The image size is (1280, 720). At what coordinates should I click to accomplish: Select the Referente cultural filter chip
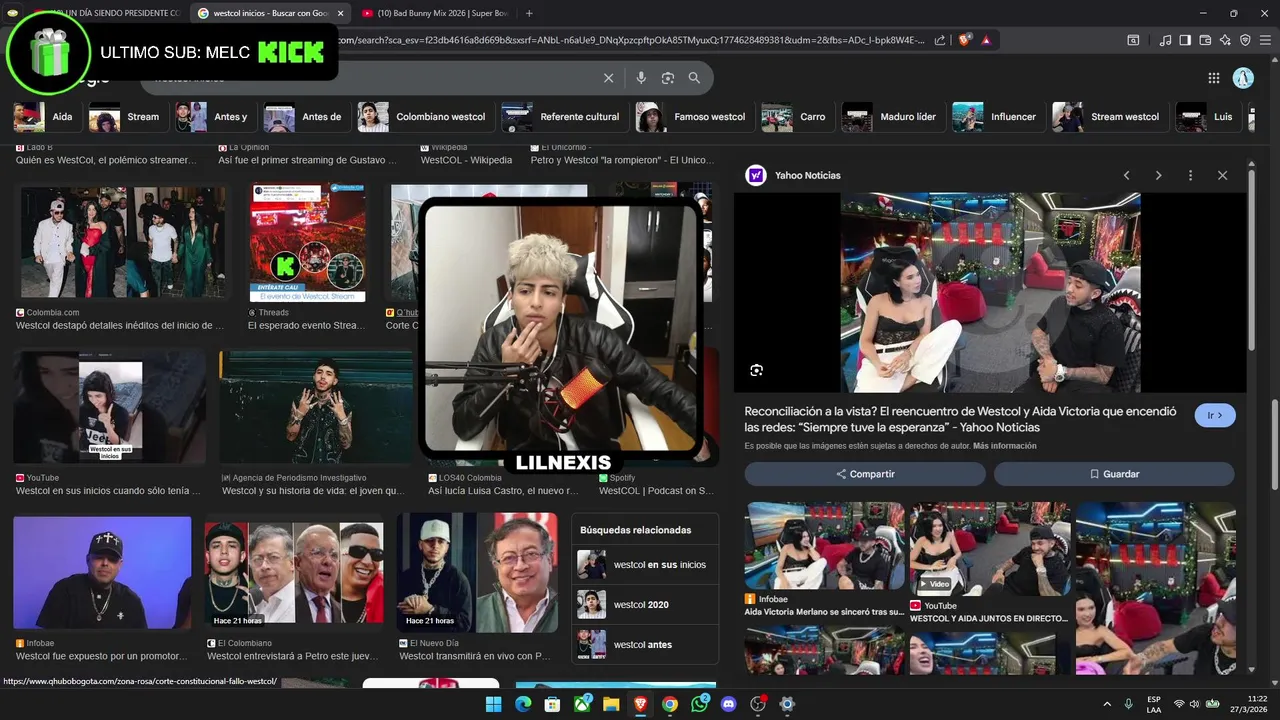[564, 117]
